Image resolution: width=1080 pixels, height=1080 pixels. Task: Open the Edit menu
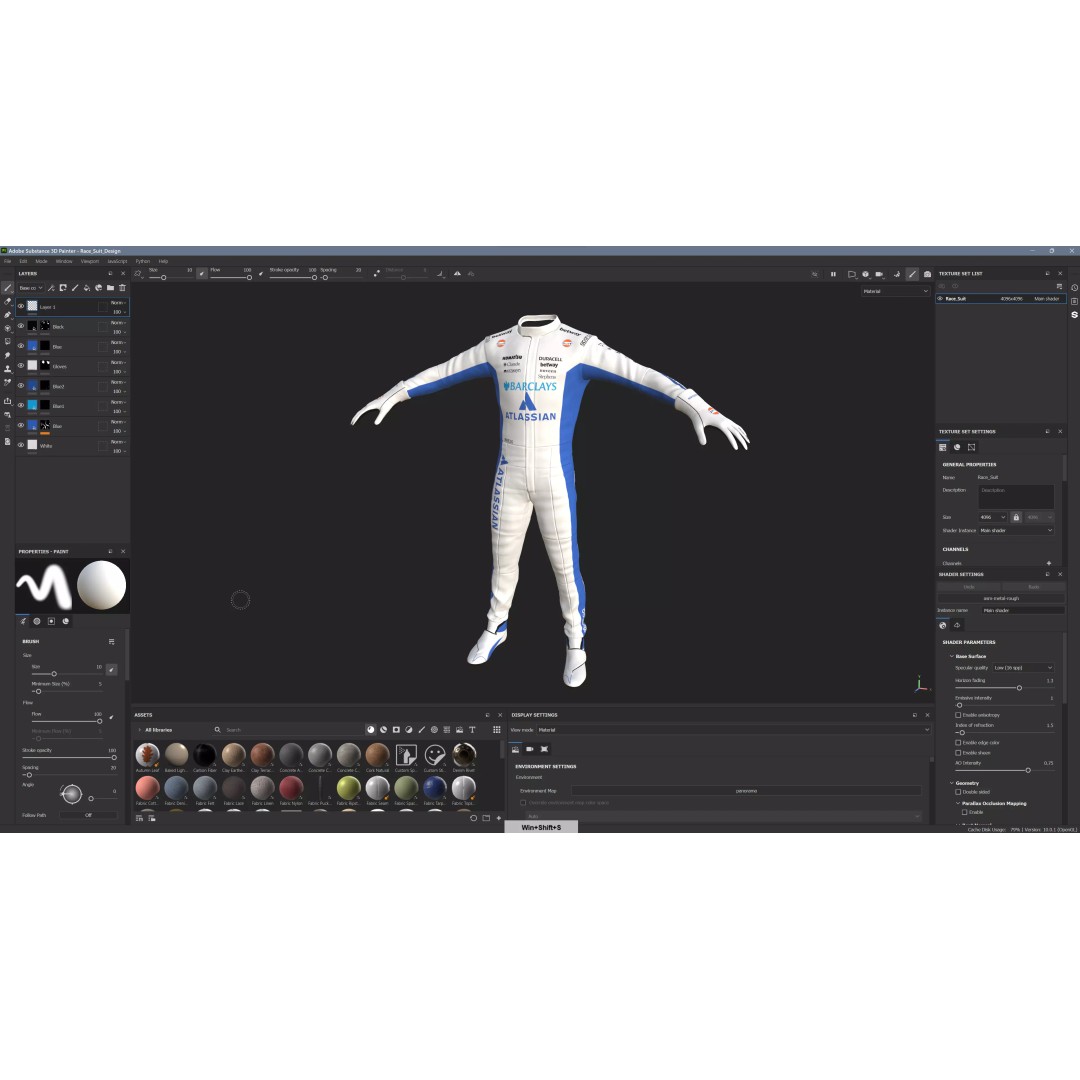click(23, 262)
